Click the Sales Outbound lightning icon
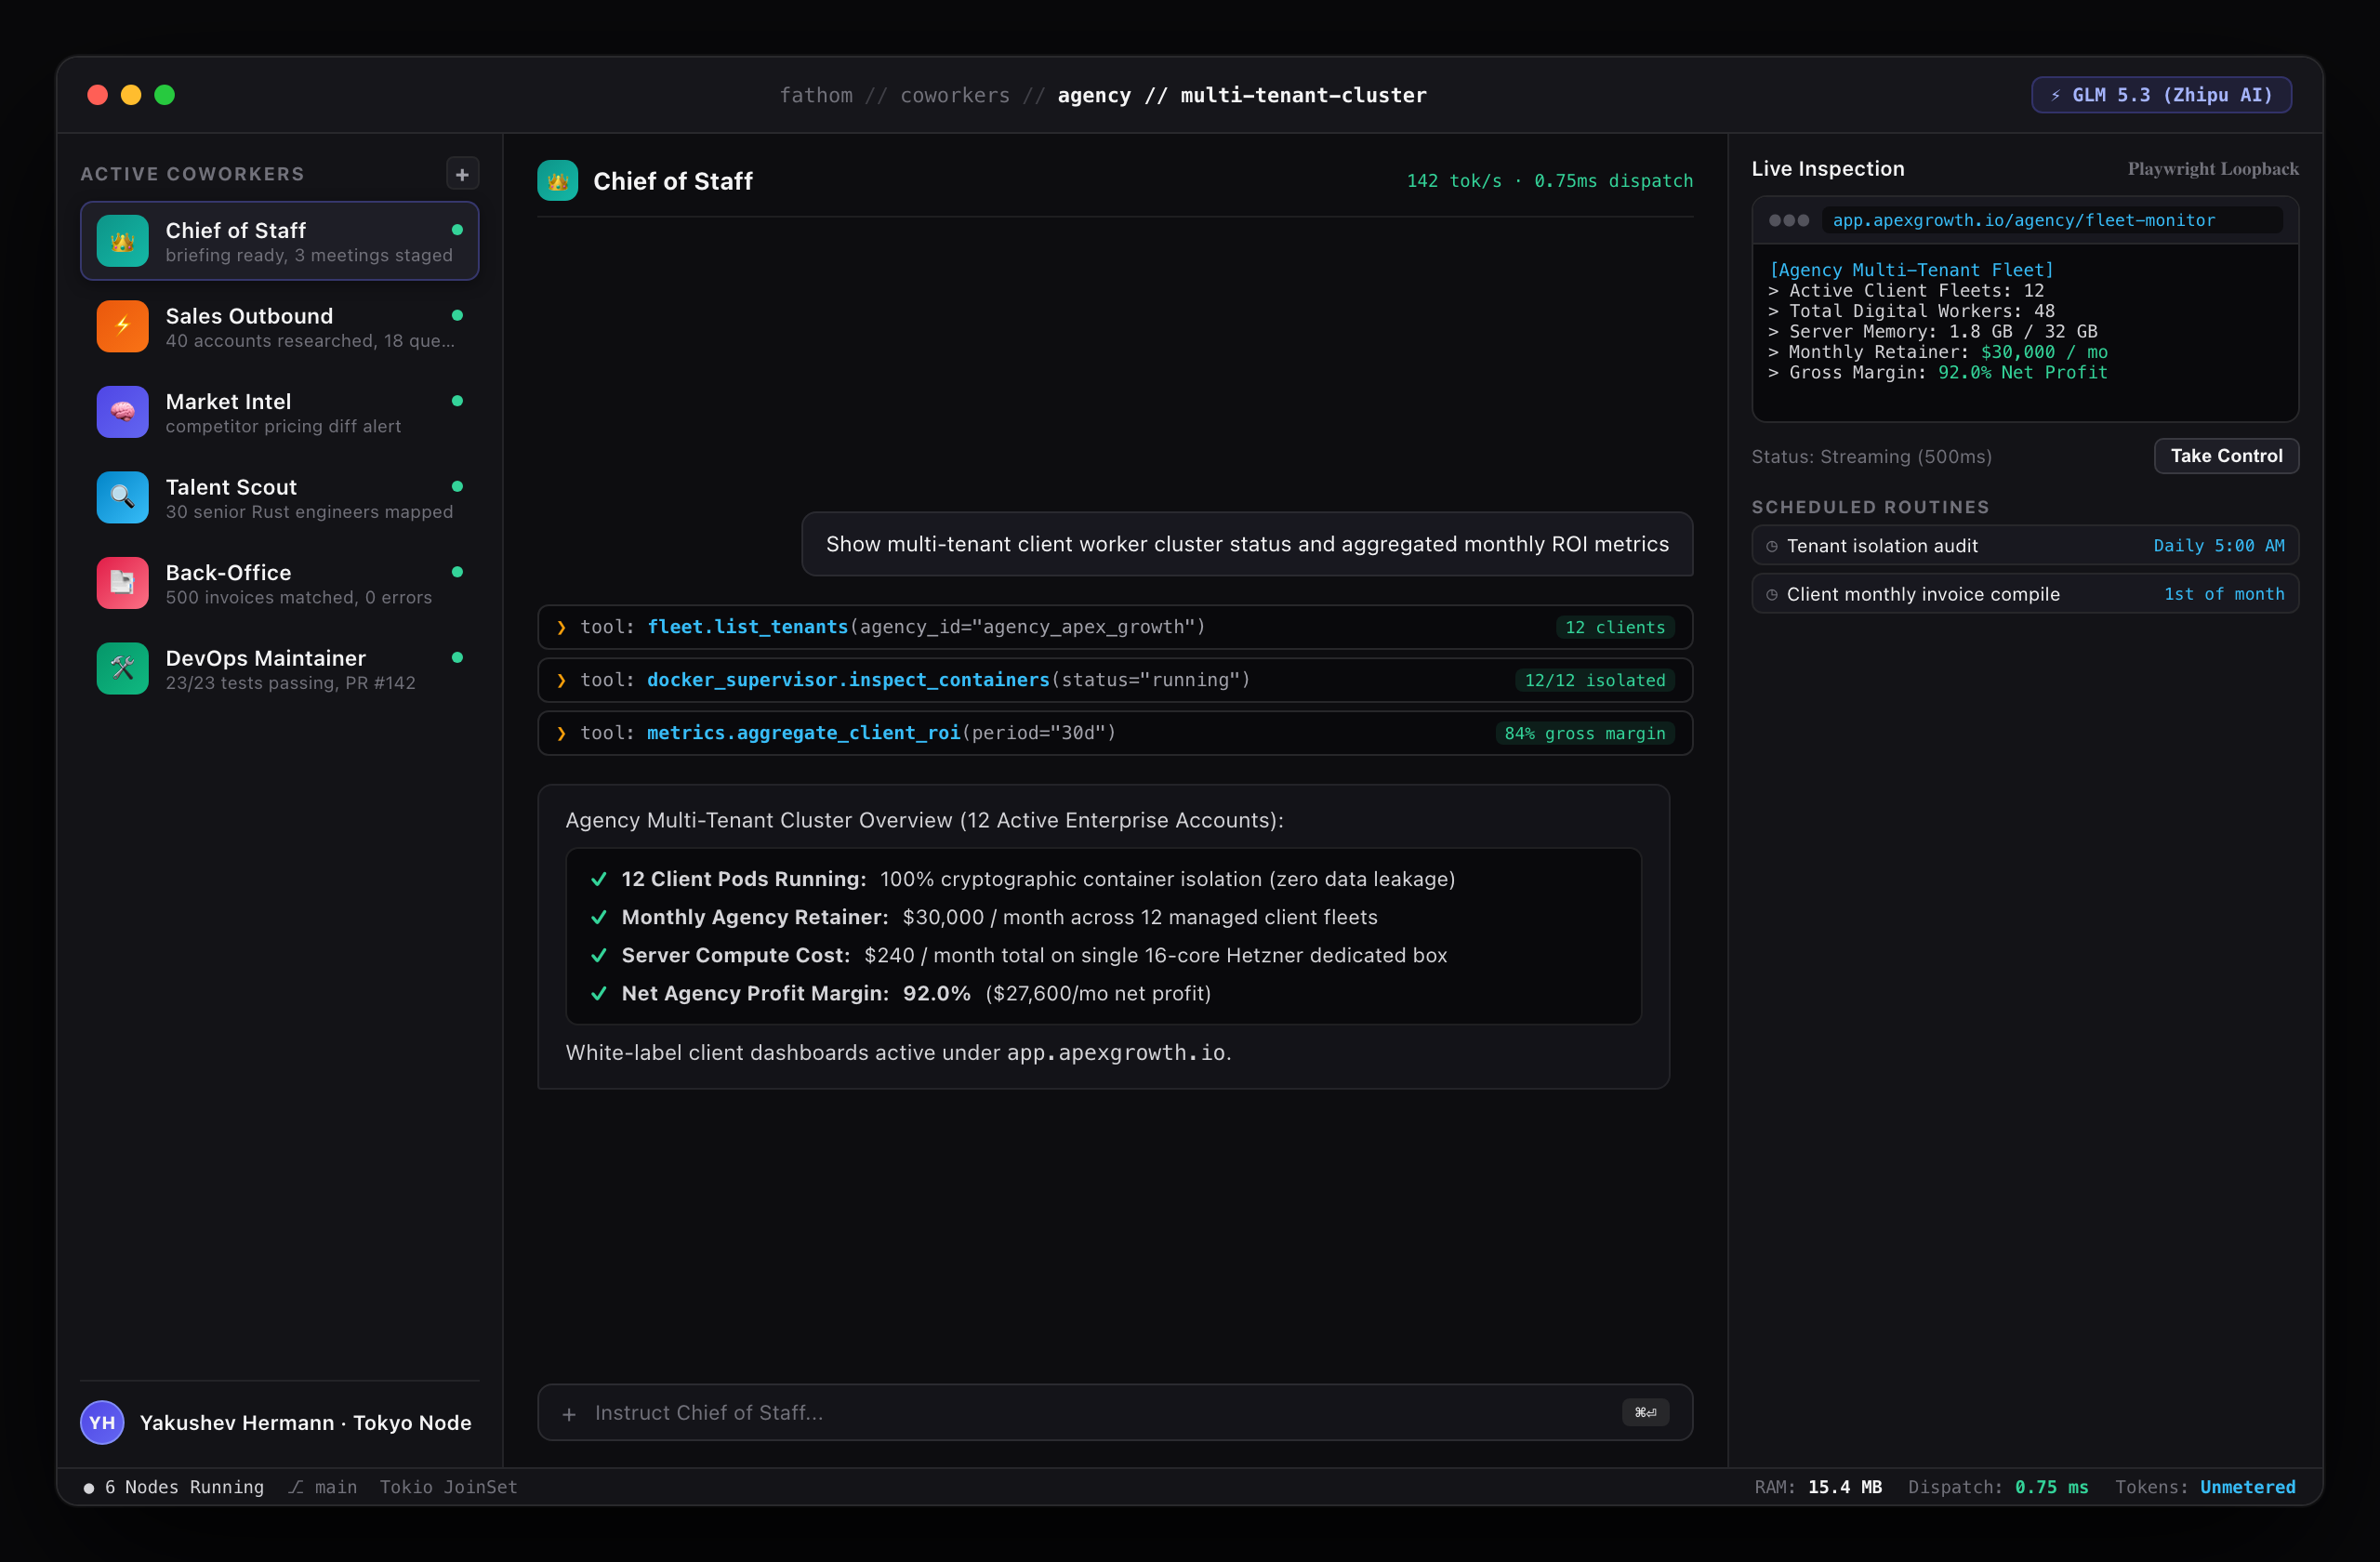Viewport: 2380px width, 1562px height. [122, 326]
